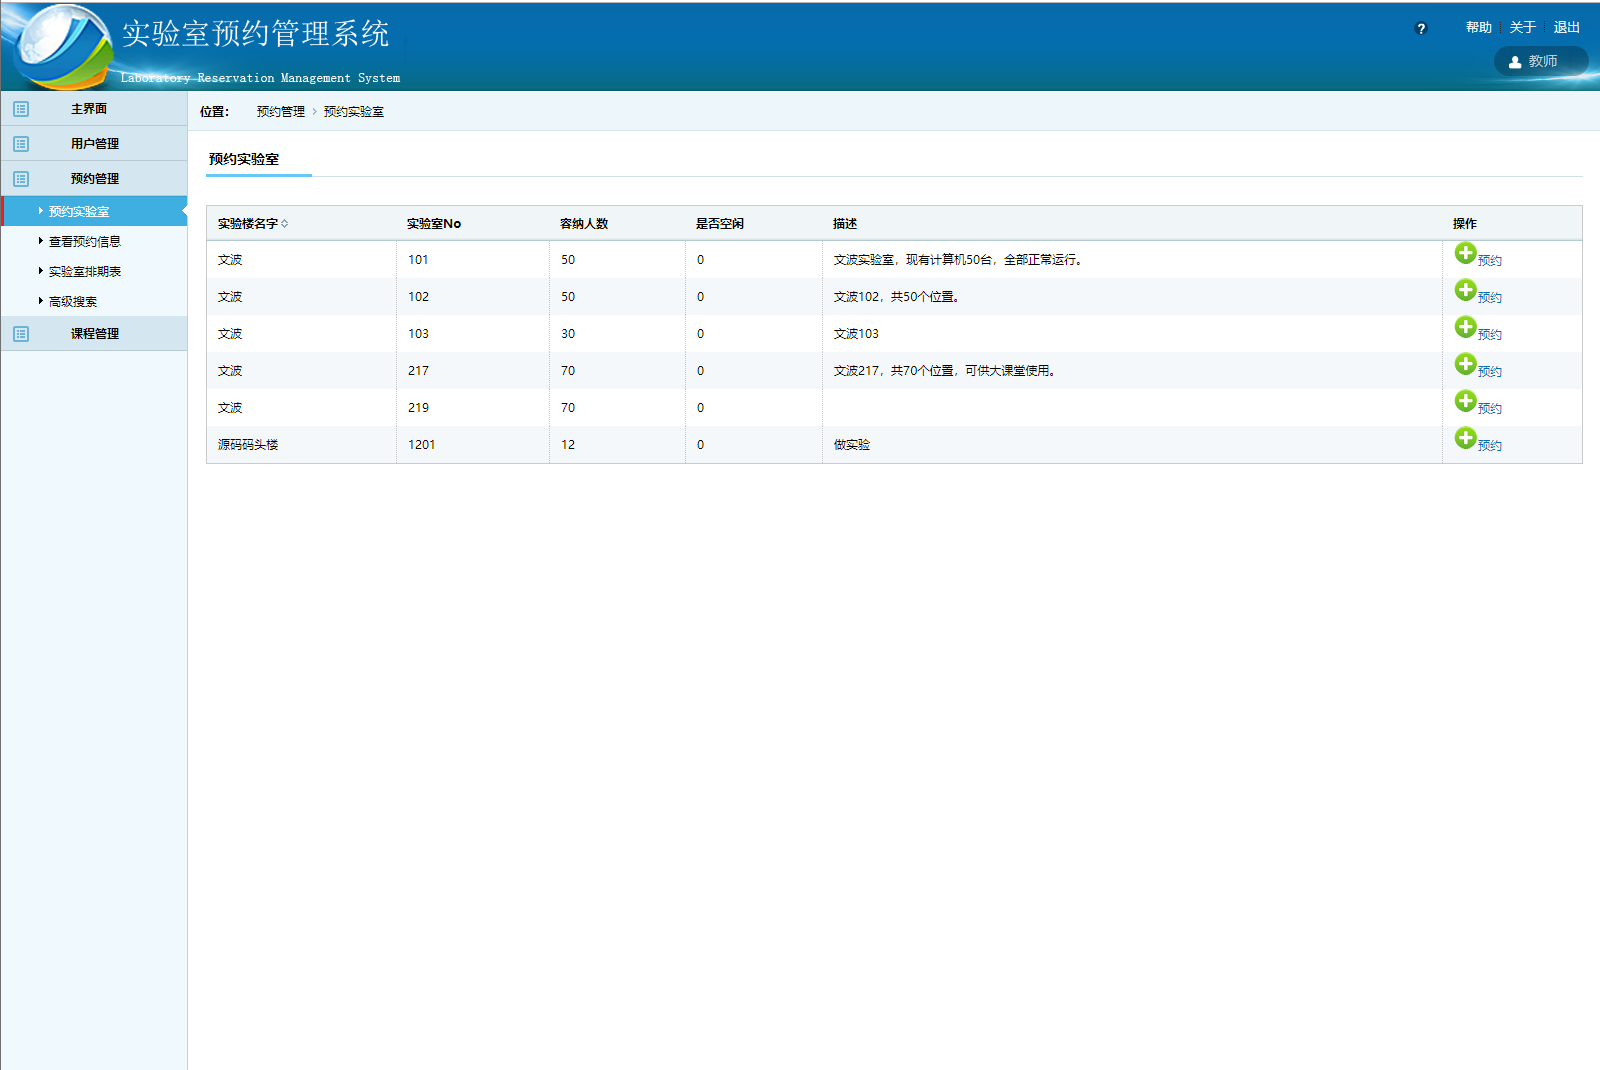
Task: Click the green plus icon for lab 1201
Action: (x=1465, y=438)
